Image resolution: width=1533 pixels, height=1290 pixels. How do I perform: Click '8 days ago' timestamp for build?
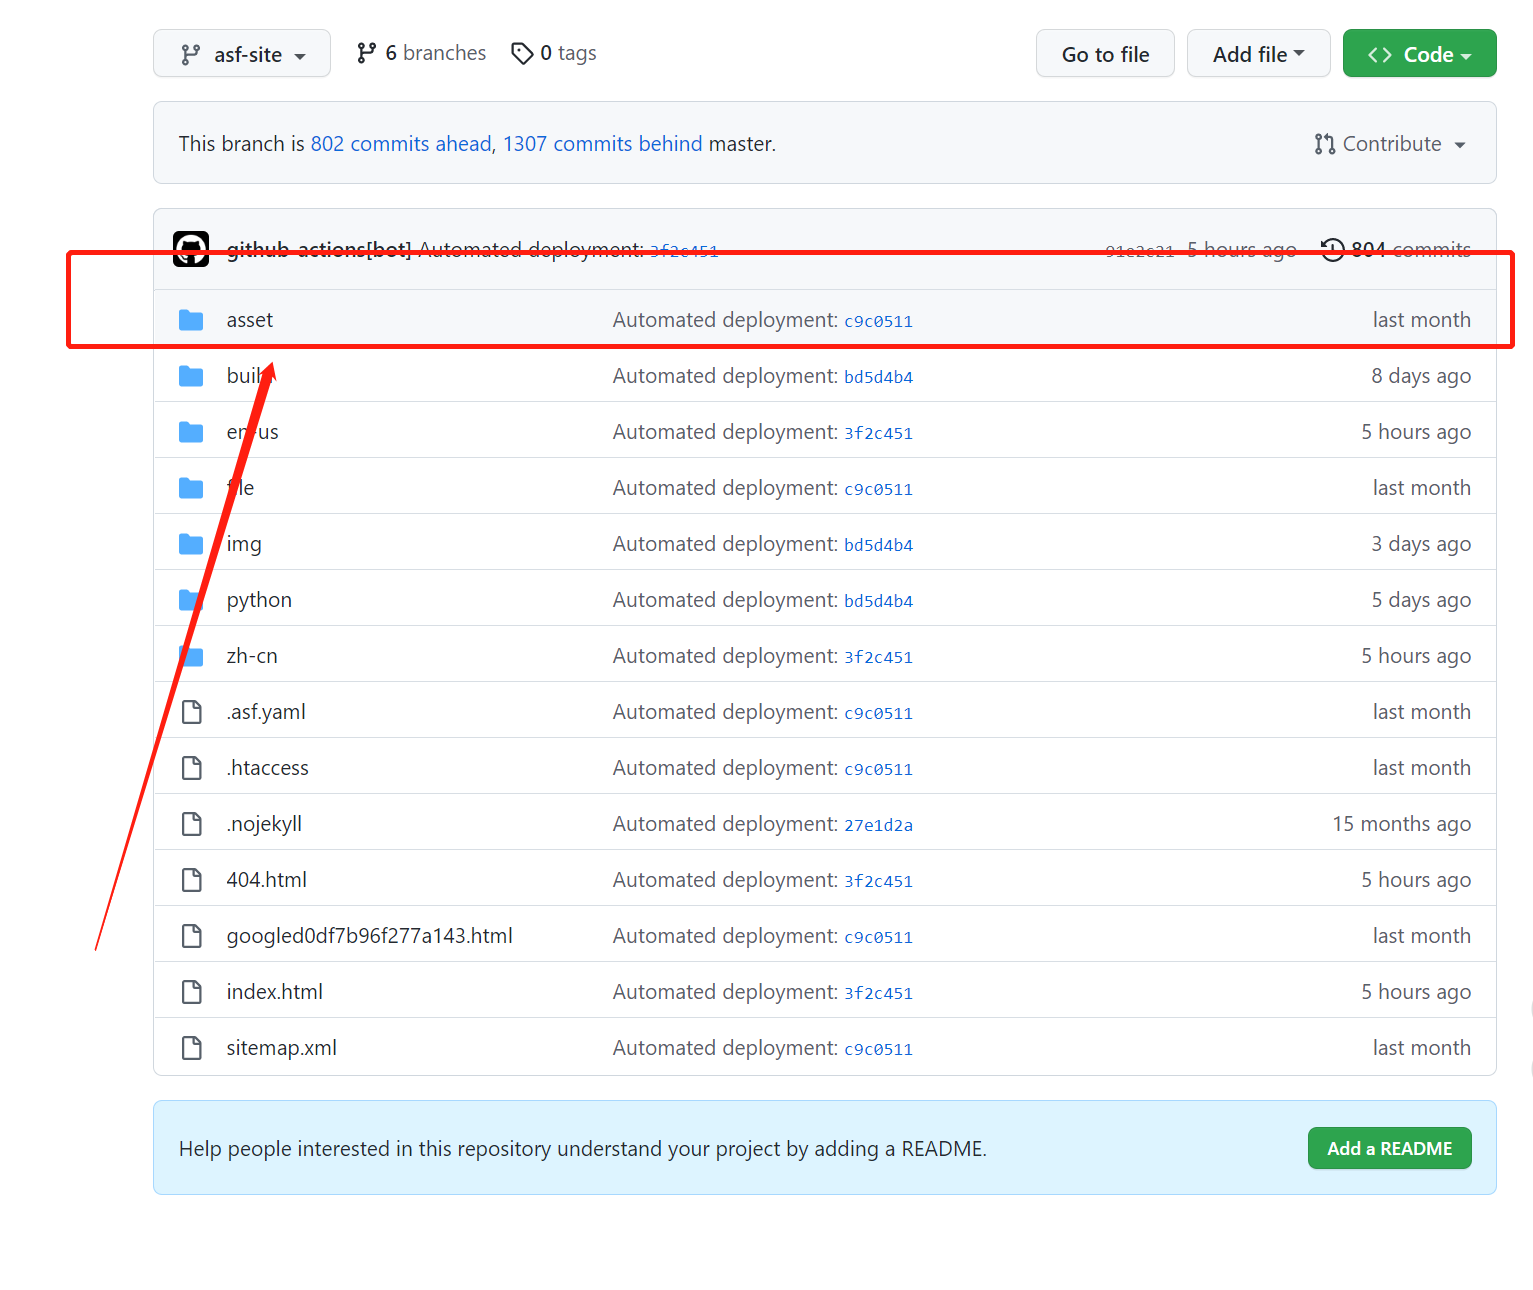point(1421,376)
